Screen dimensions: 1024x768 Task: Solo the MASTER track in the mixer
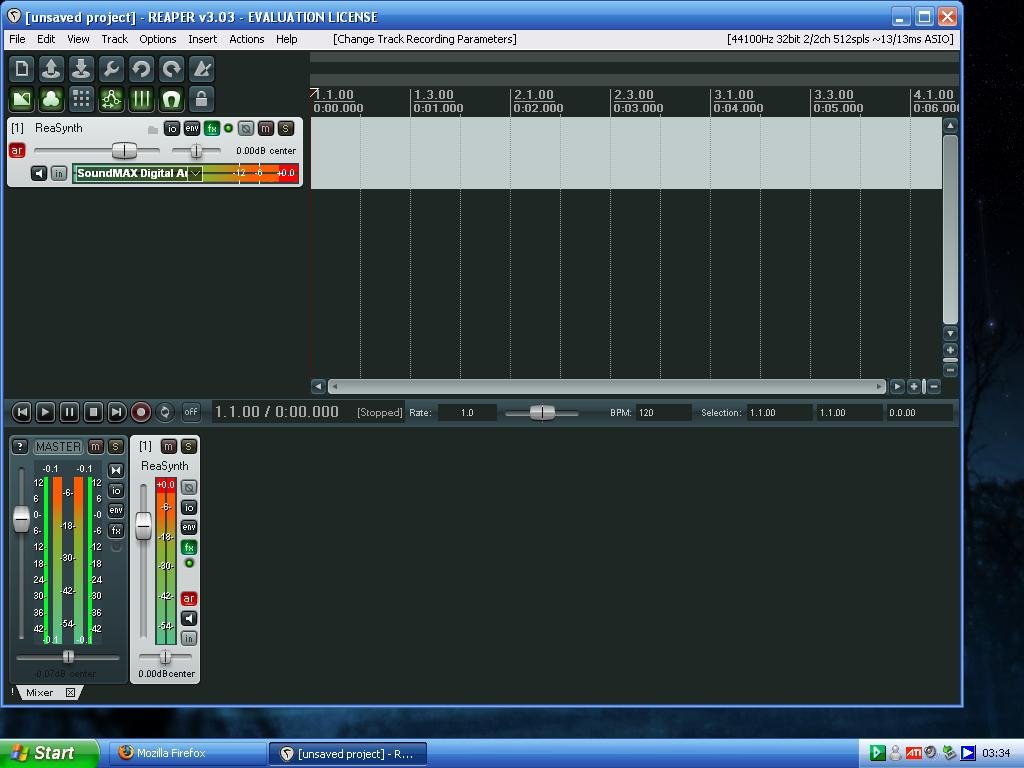[x=116, y=447]
